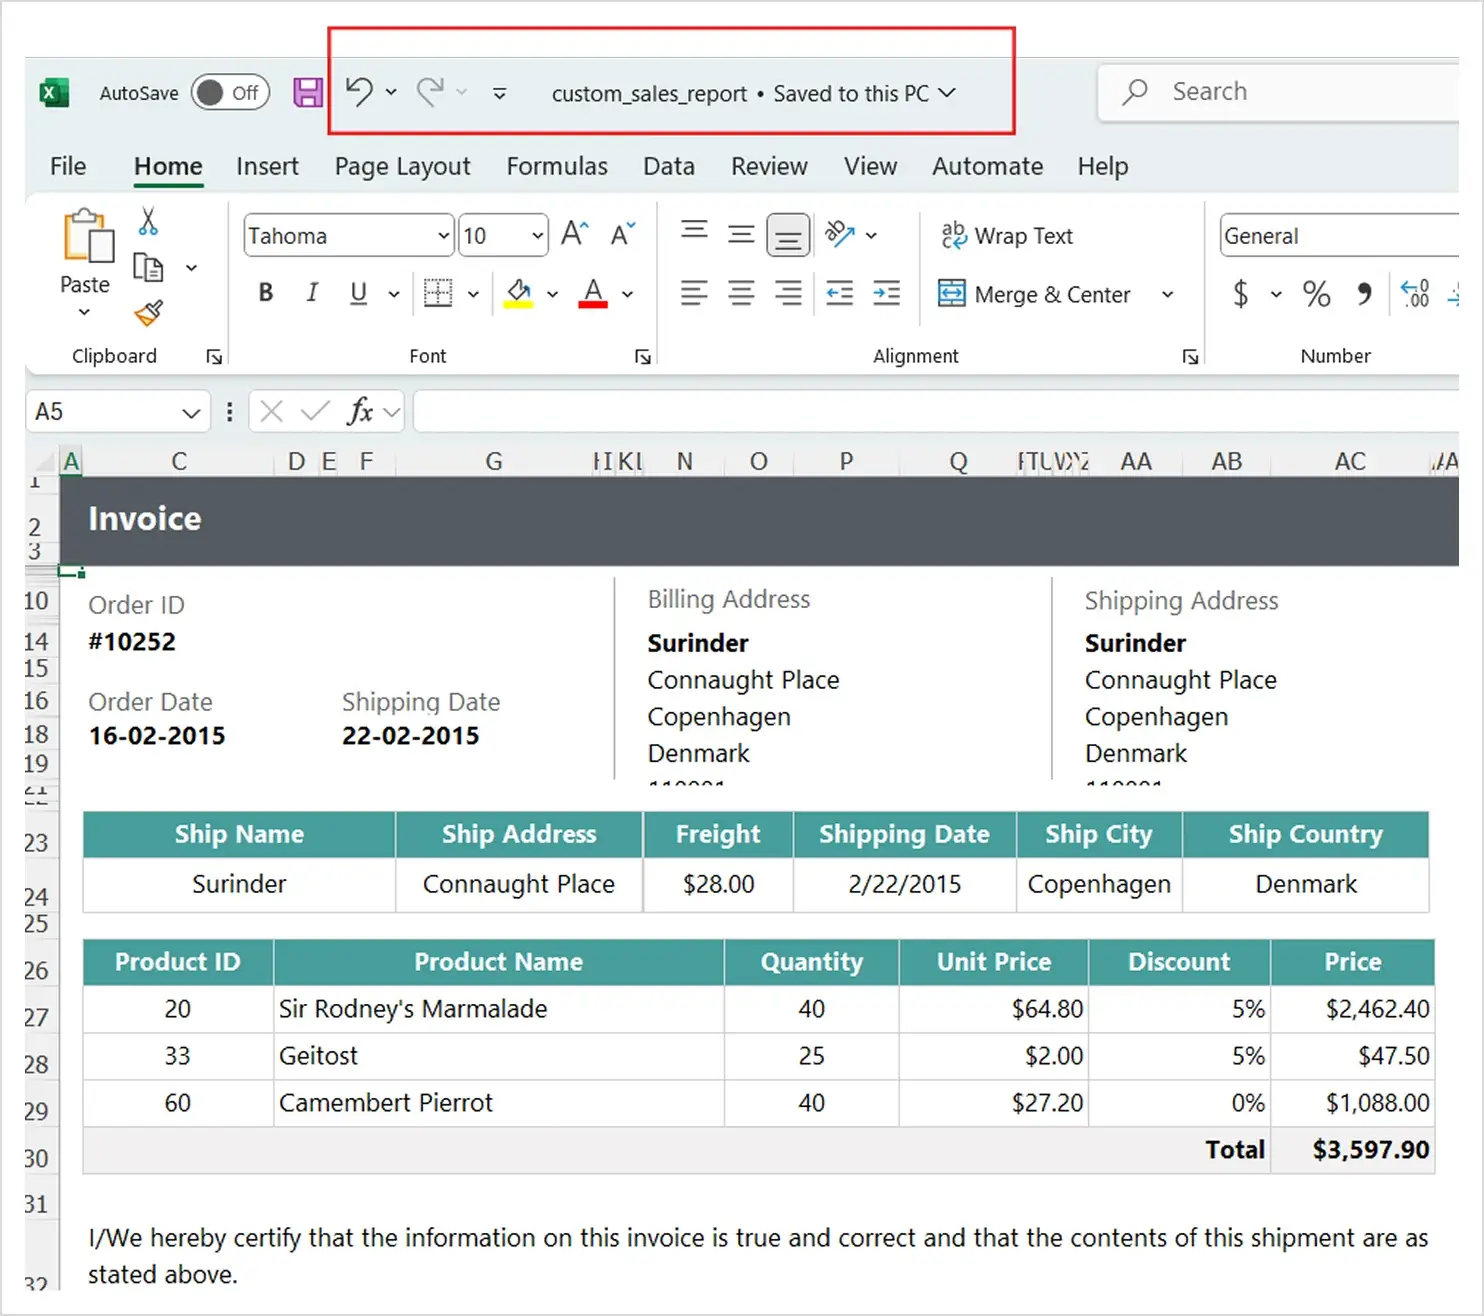Toggle Underline formatting
The image size is (1484, 1316).
tap(358, 293)
